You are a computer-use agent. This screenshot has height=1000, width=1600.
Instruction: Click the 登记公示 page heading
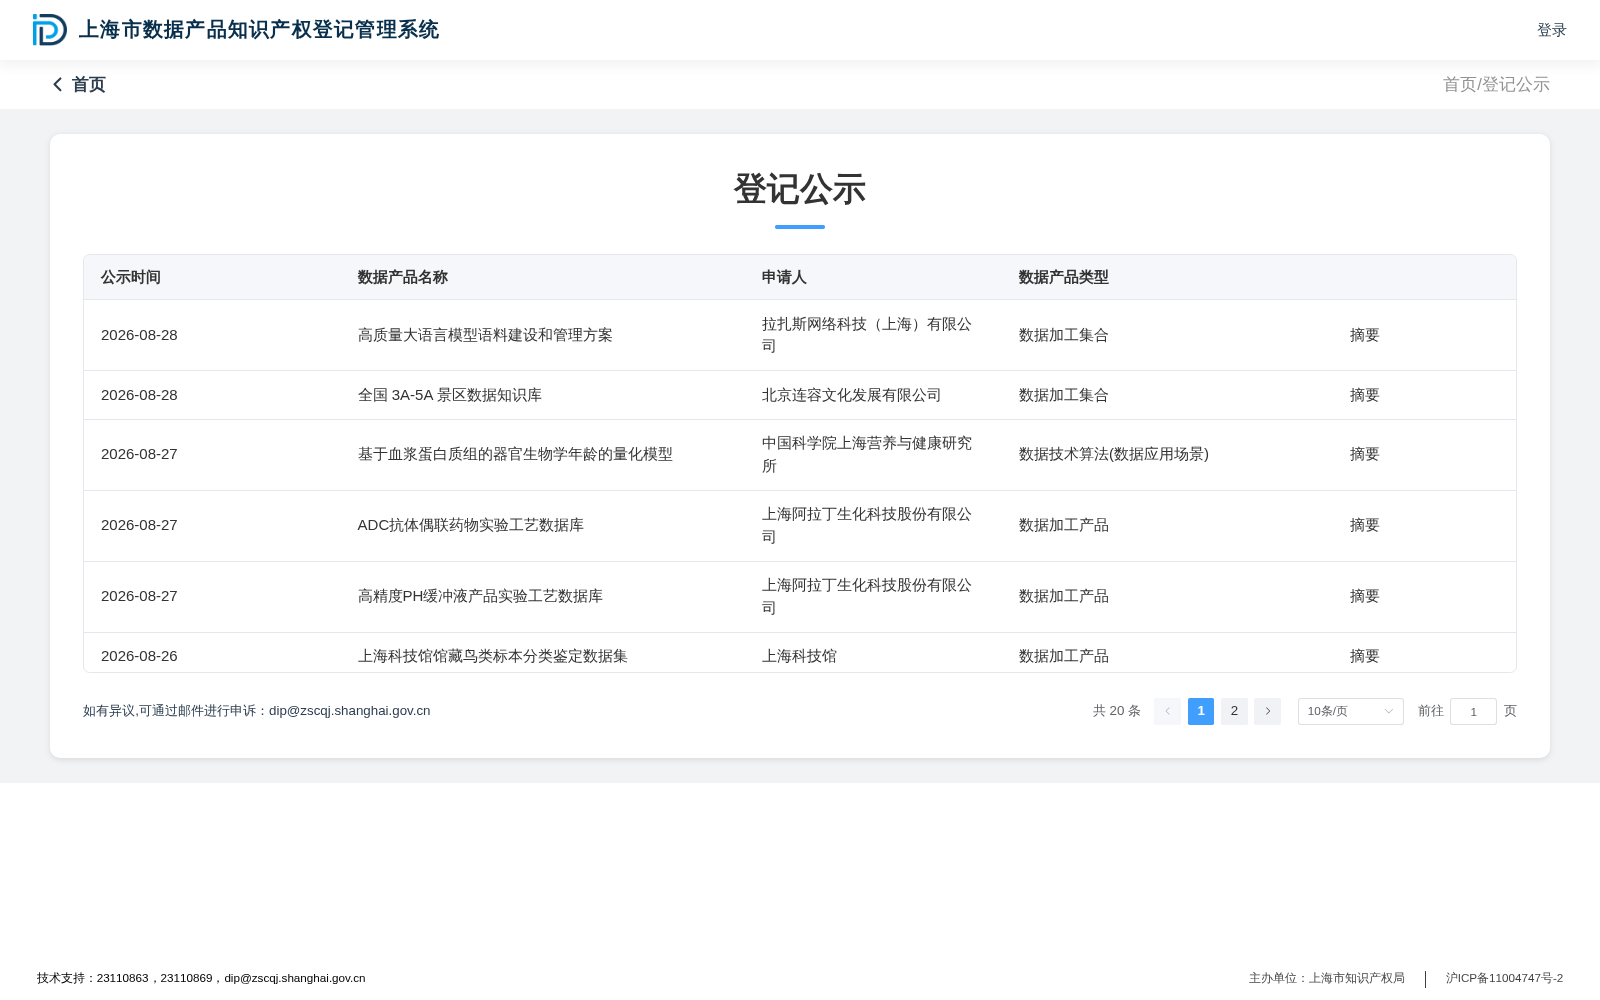click(800, 189)
